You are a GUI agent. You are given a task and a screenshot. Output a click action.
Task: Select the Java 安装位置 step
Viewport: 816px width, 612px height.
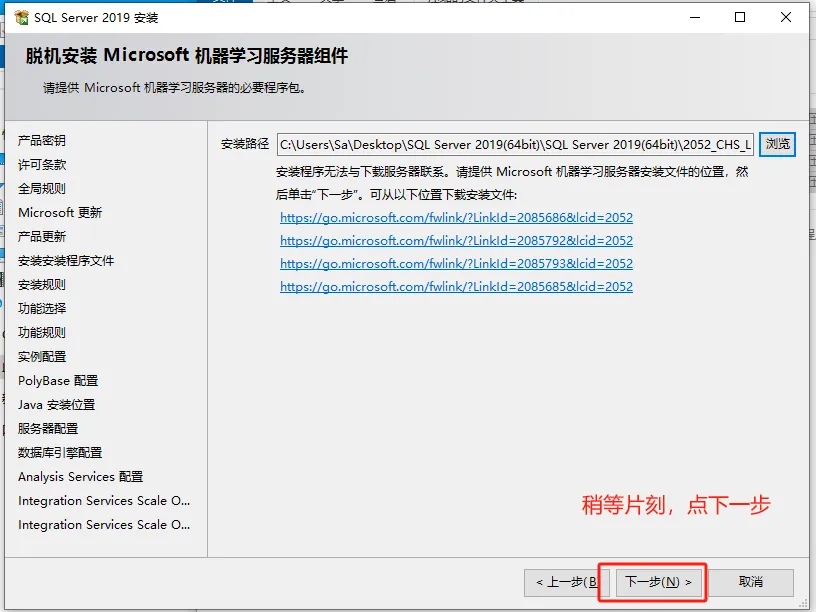[x=56, y=404]
